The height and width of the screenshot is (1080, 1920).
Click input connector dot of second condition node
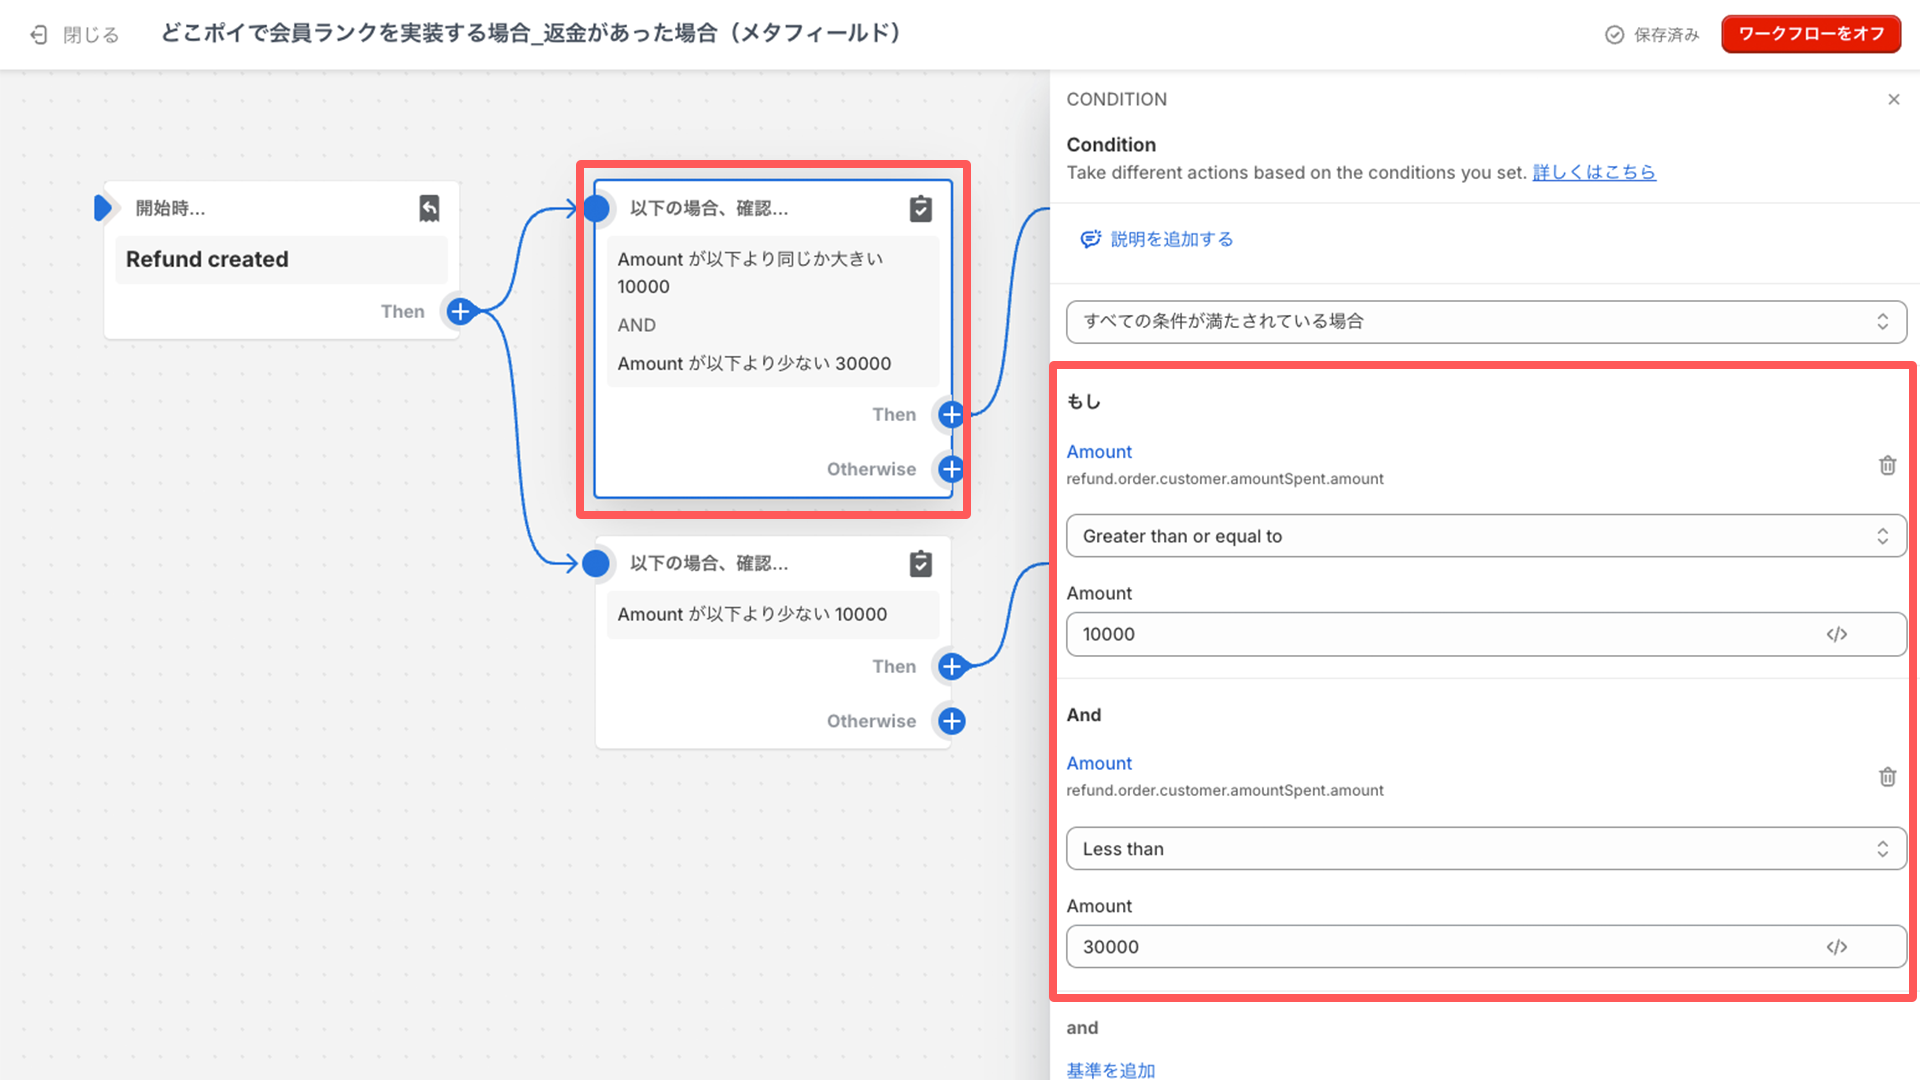click(596, 564)
